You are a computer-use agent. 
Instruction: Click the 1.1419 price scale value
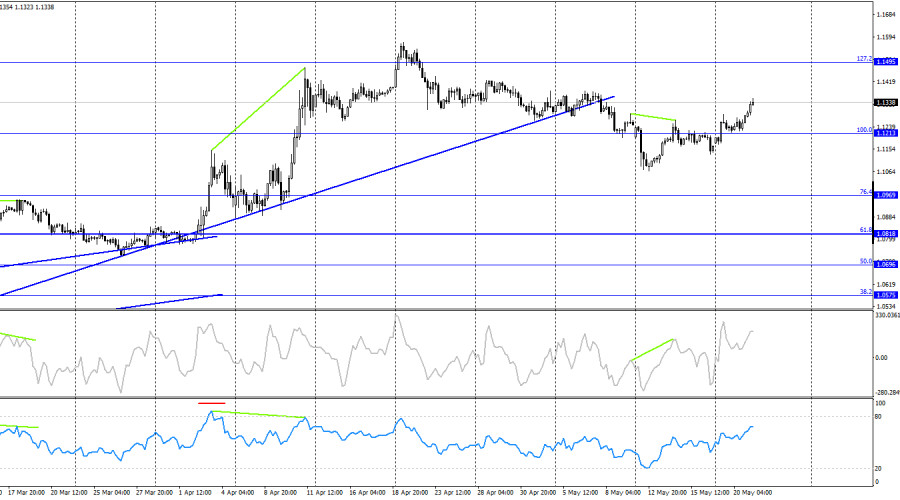coord(886,82)
